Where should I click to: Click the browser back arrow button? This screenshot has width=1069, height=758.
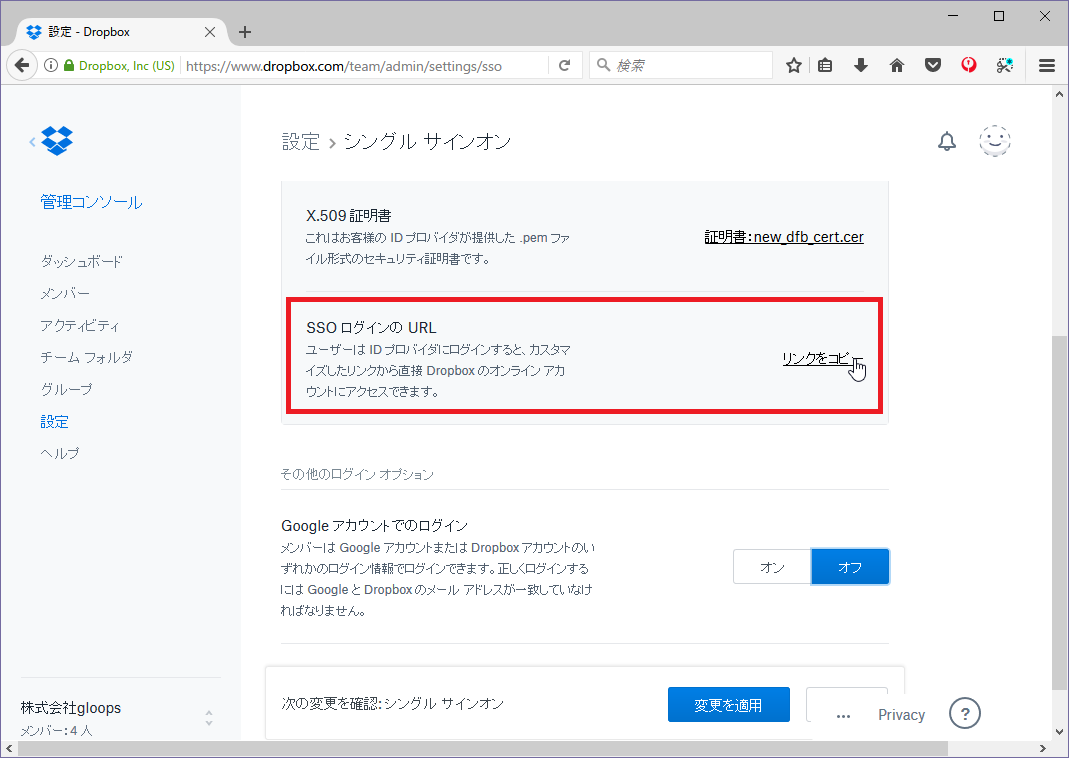(22, 65)
